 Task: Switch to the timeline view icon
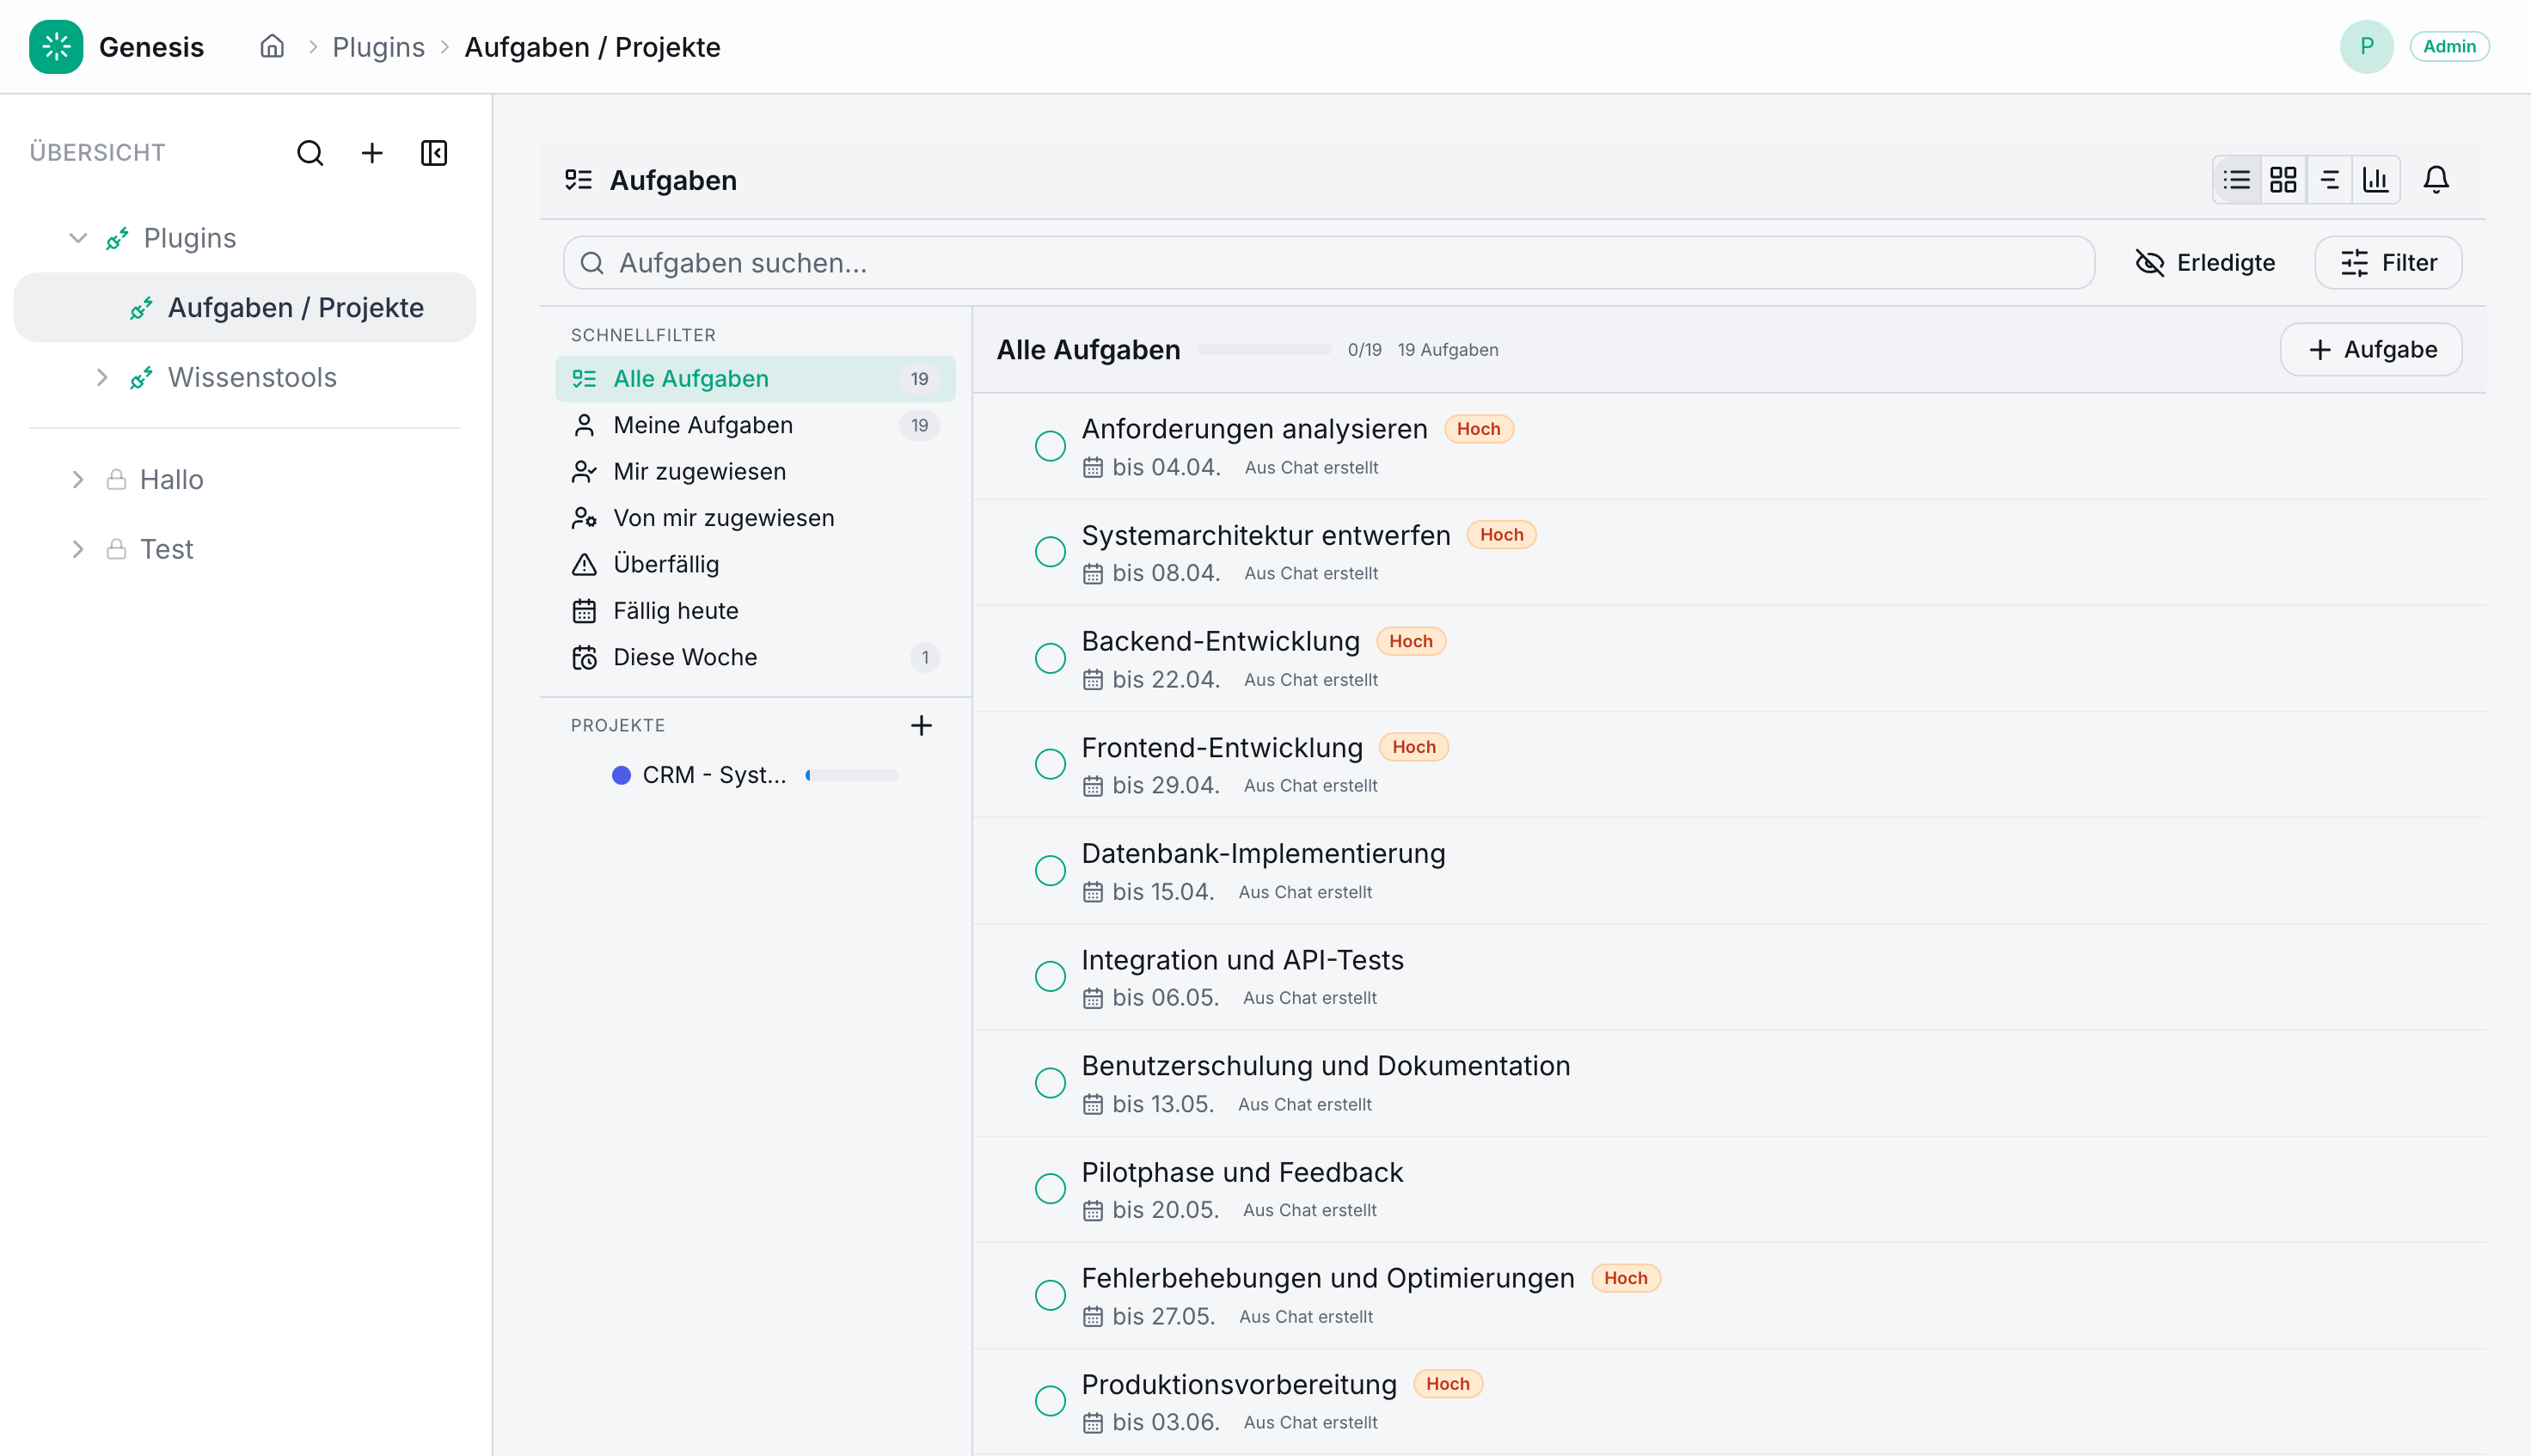pyautogui.click(x=2330, y=180)
